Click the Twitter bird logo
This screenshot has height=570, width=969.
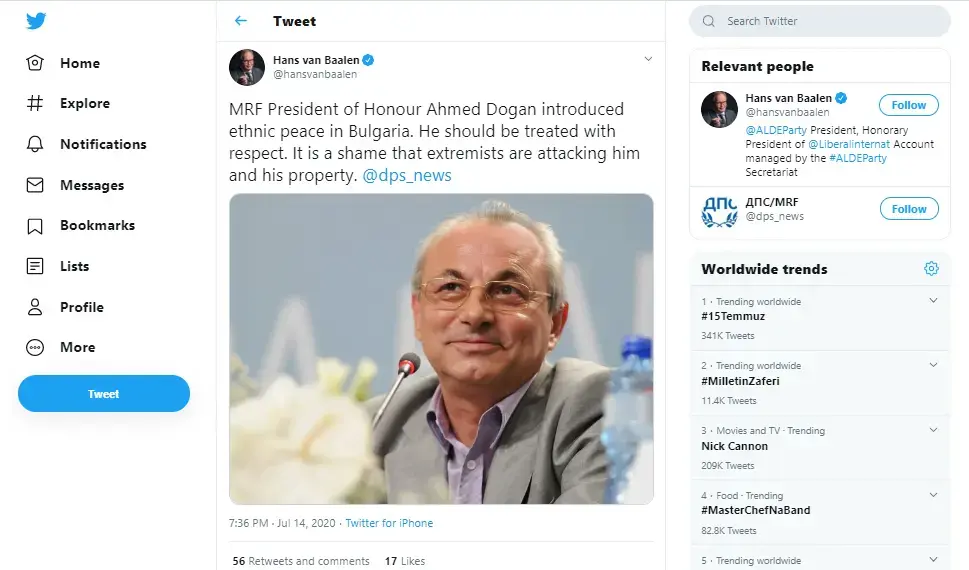[36, 21]
